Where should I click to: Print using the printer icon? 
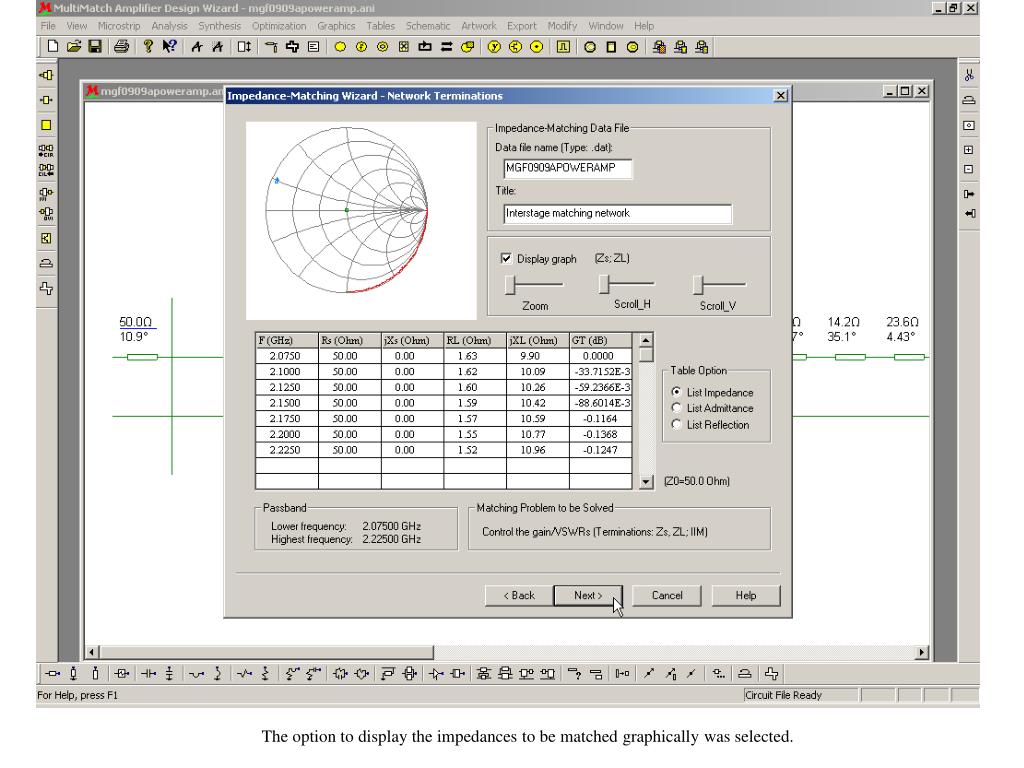click(121, 46)
